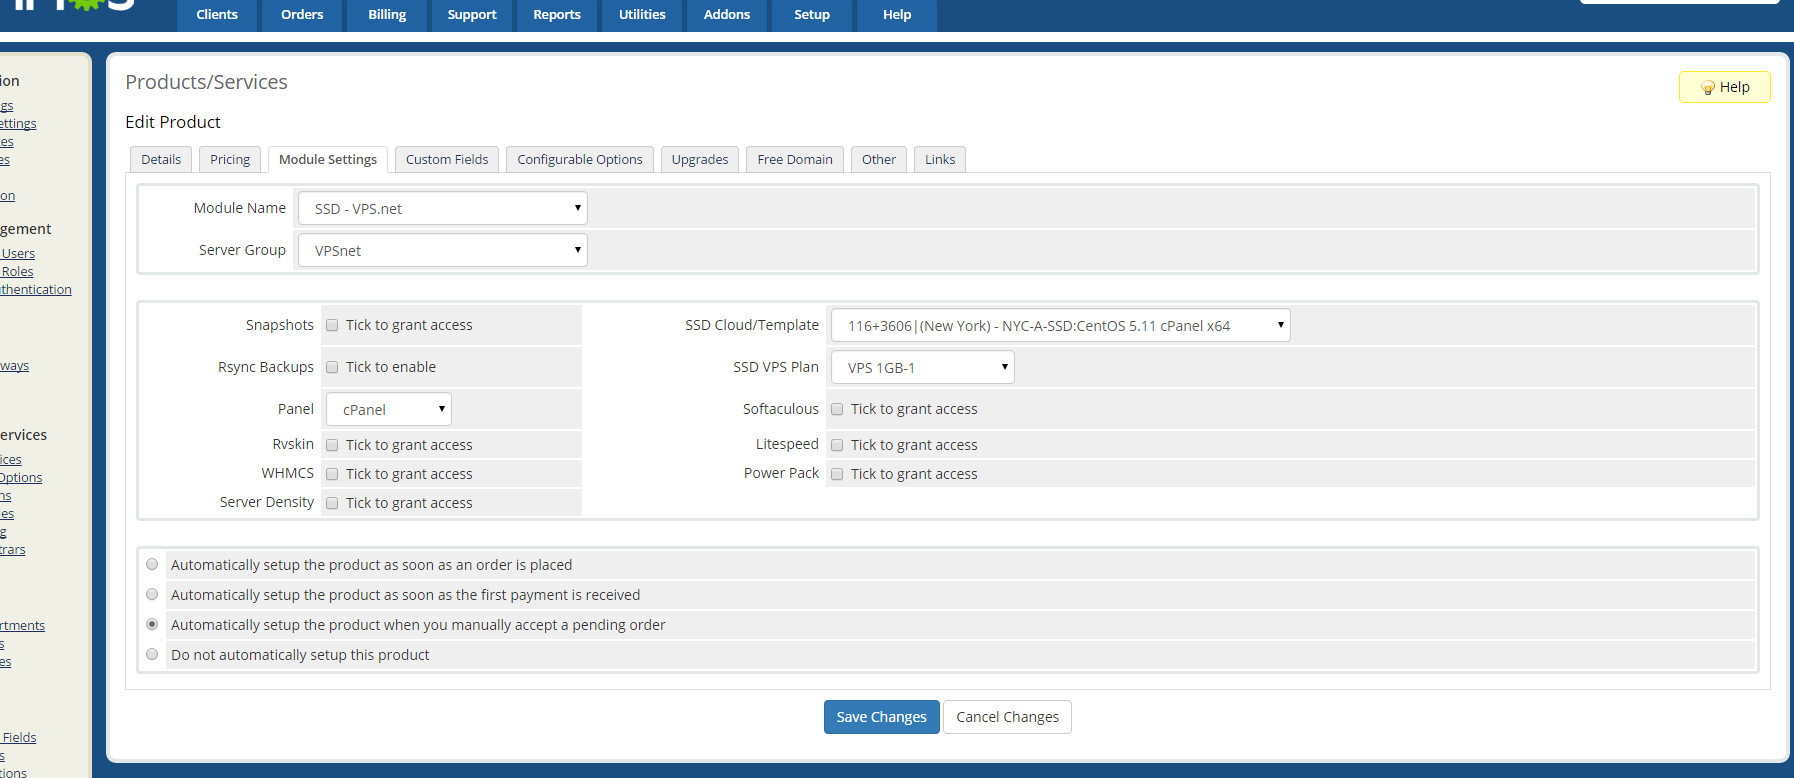Expand the Server Group dropdown
The width and height of the screenshot is (1794, 778).
click(x=442, y=250)
